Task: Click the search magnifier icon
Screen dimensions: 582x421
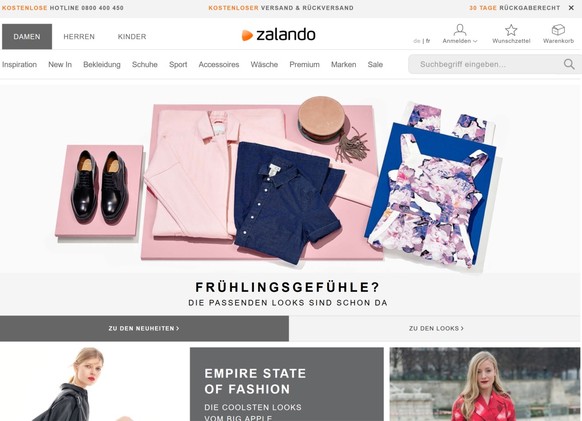Action: click(x=569, y=64)
